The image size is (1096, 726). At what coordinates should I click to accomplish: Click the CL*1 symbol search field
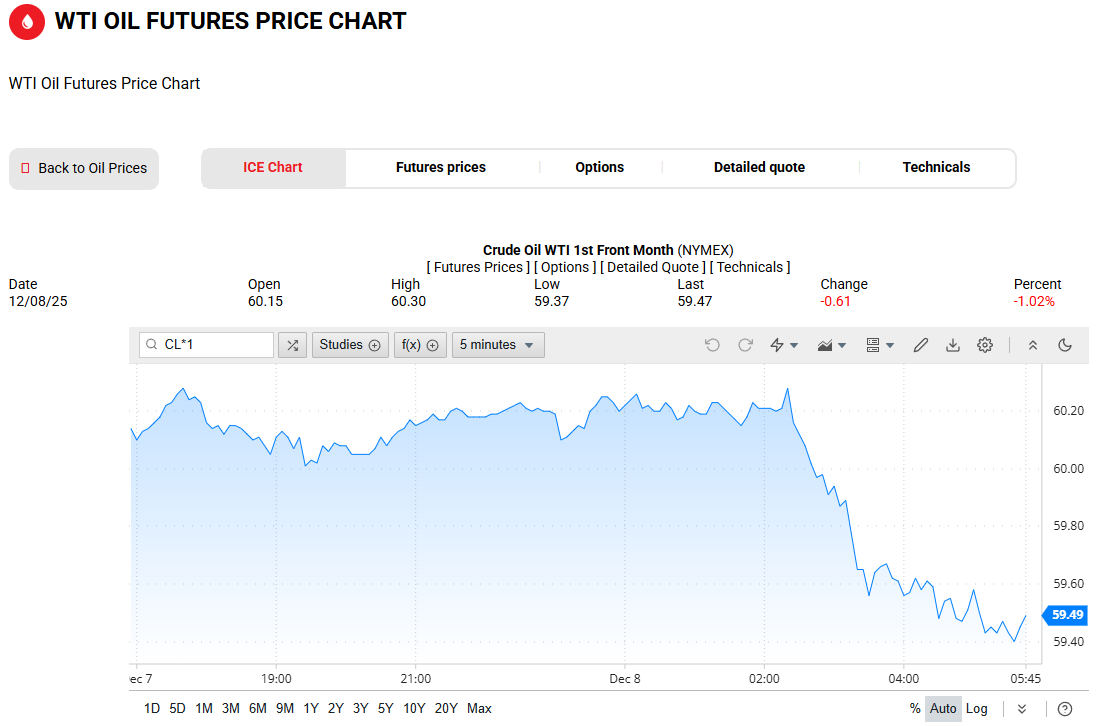click(207, 345)
